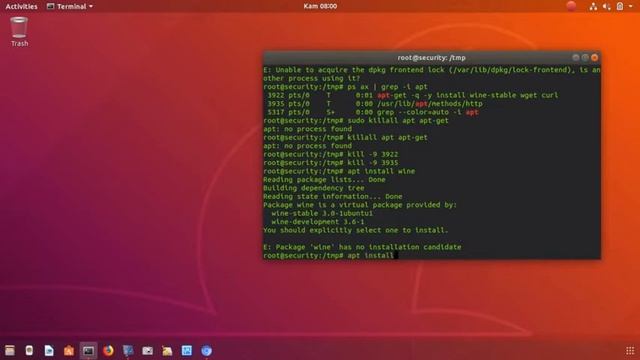Screen dimensions: 640x360
Task: Minimize the root@security terminal window
Action: [x=576, y=58]
